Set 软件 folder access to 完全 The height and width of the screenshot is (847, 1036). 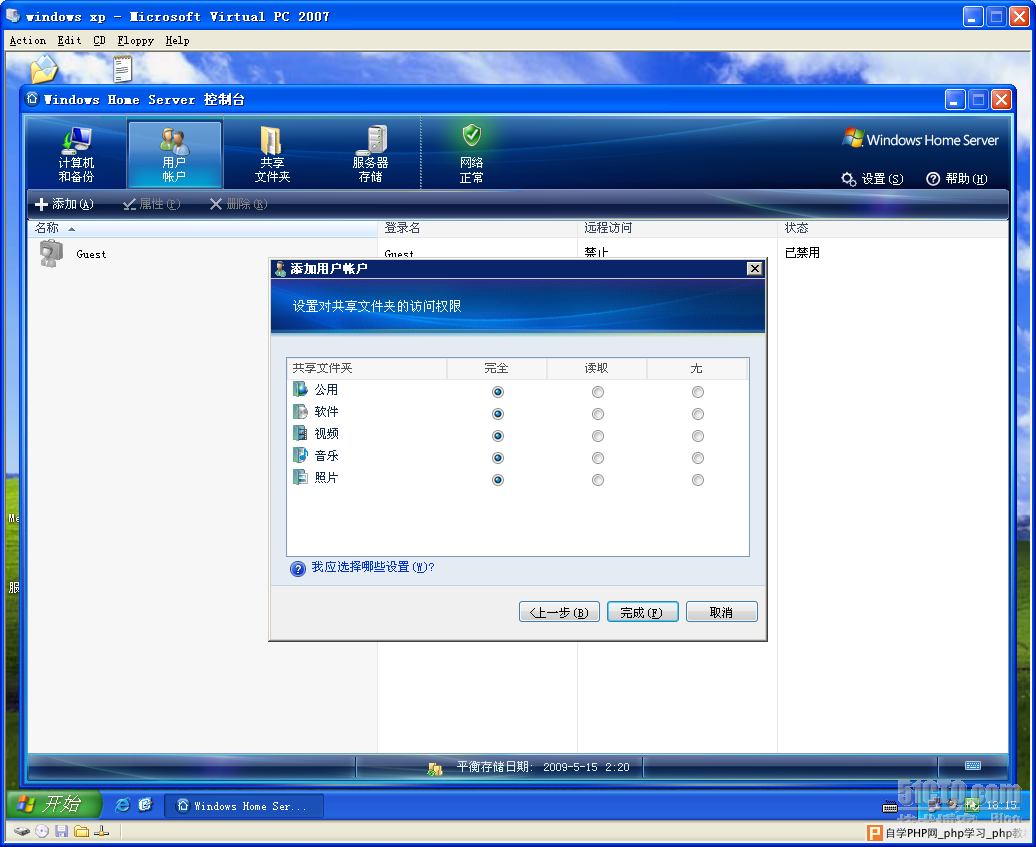tap(498, 414)
